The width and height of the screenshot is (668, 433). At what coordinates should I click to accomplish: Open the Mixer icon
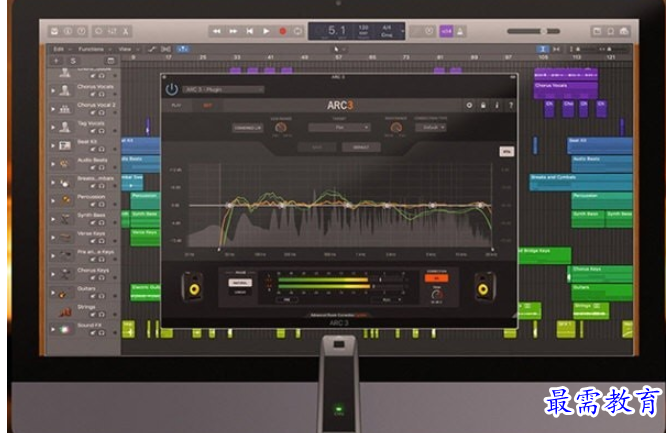pyautogui.click(x=112, y=31)
